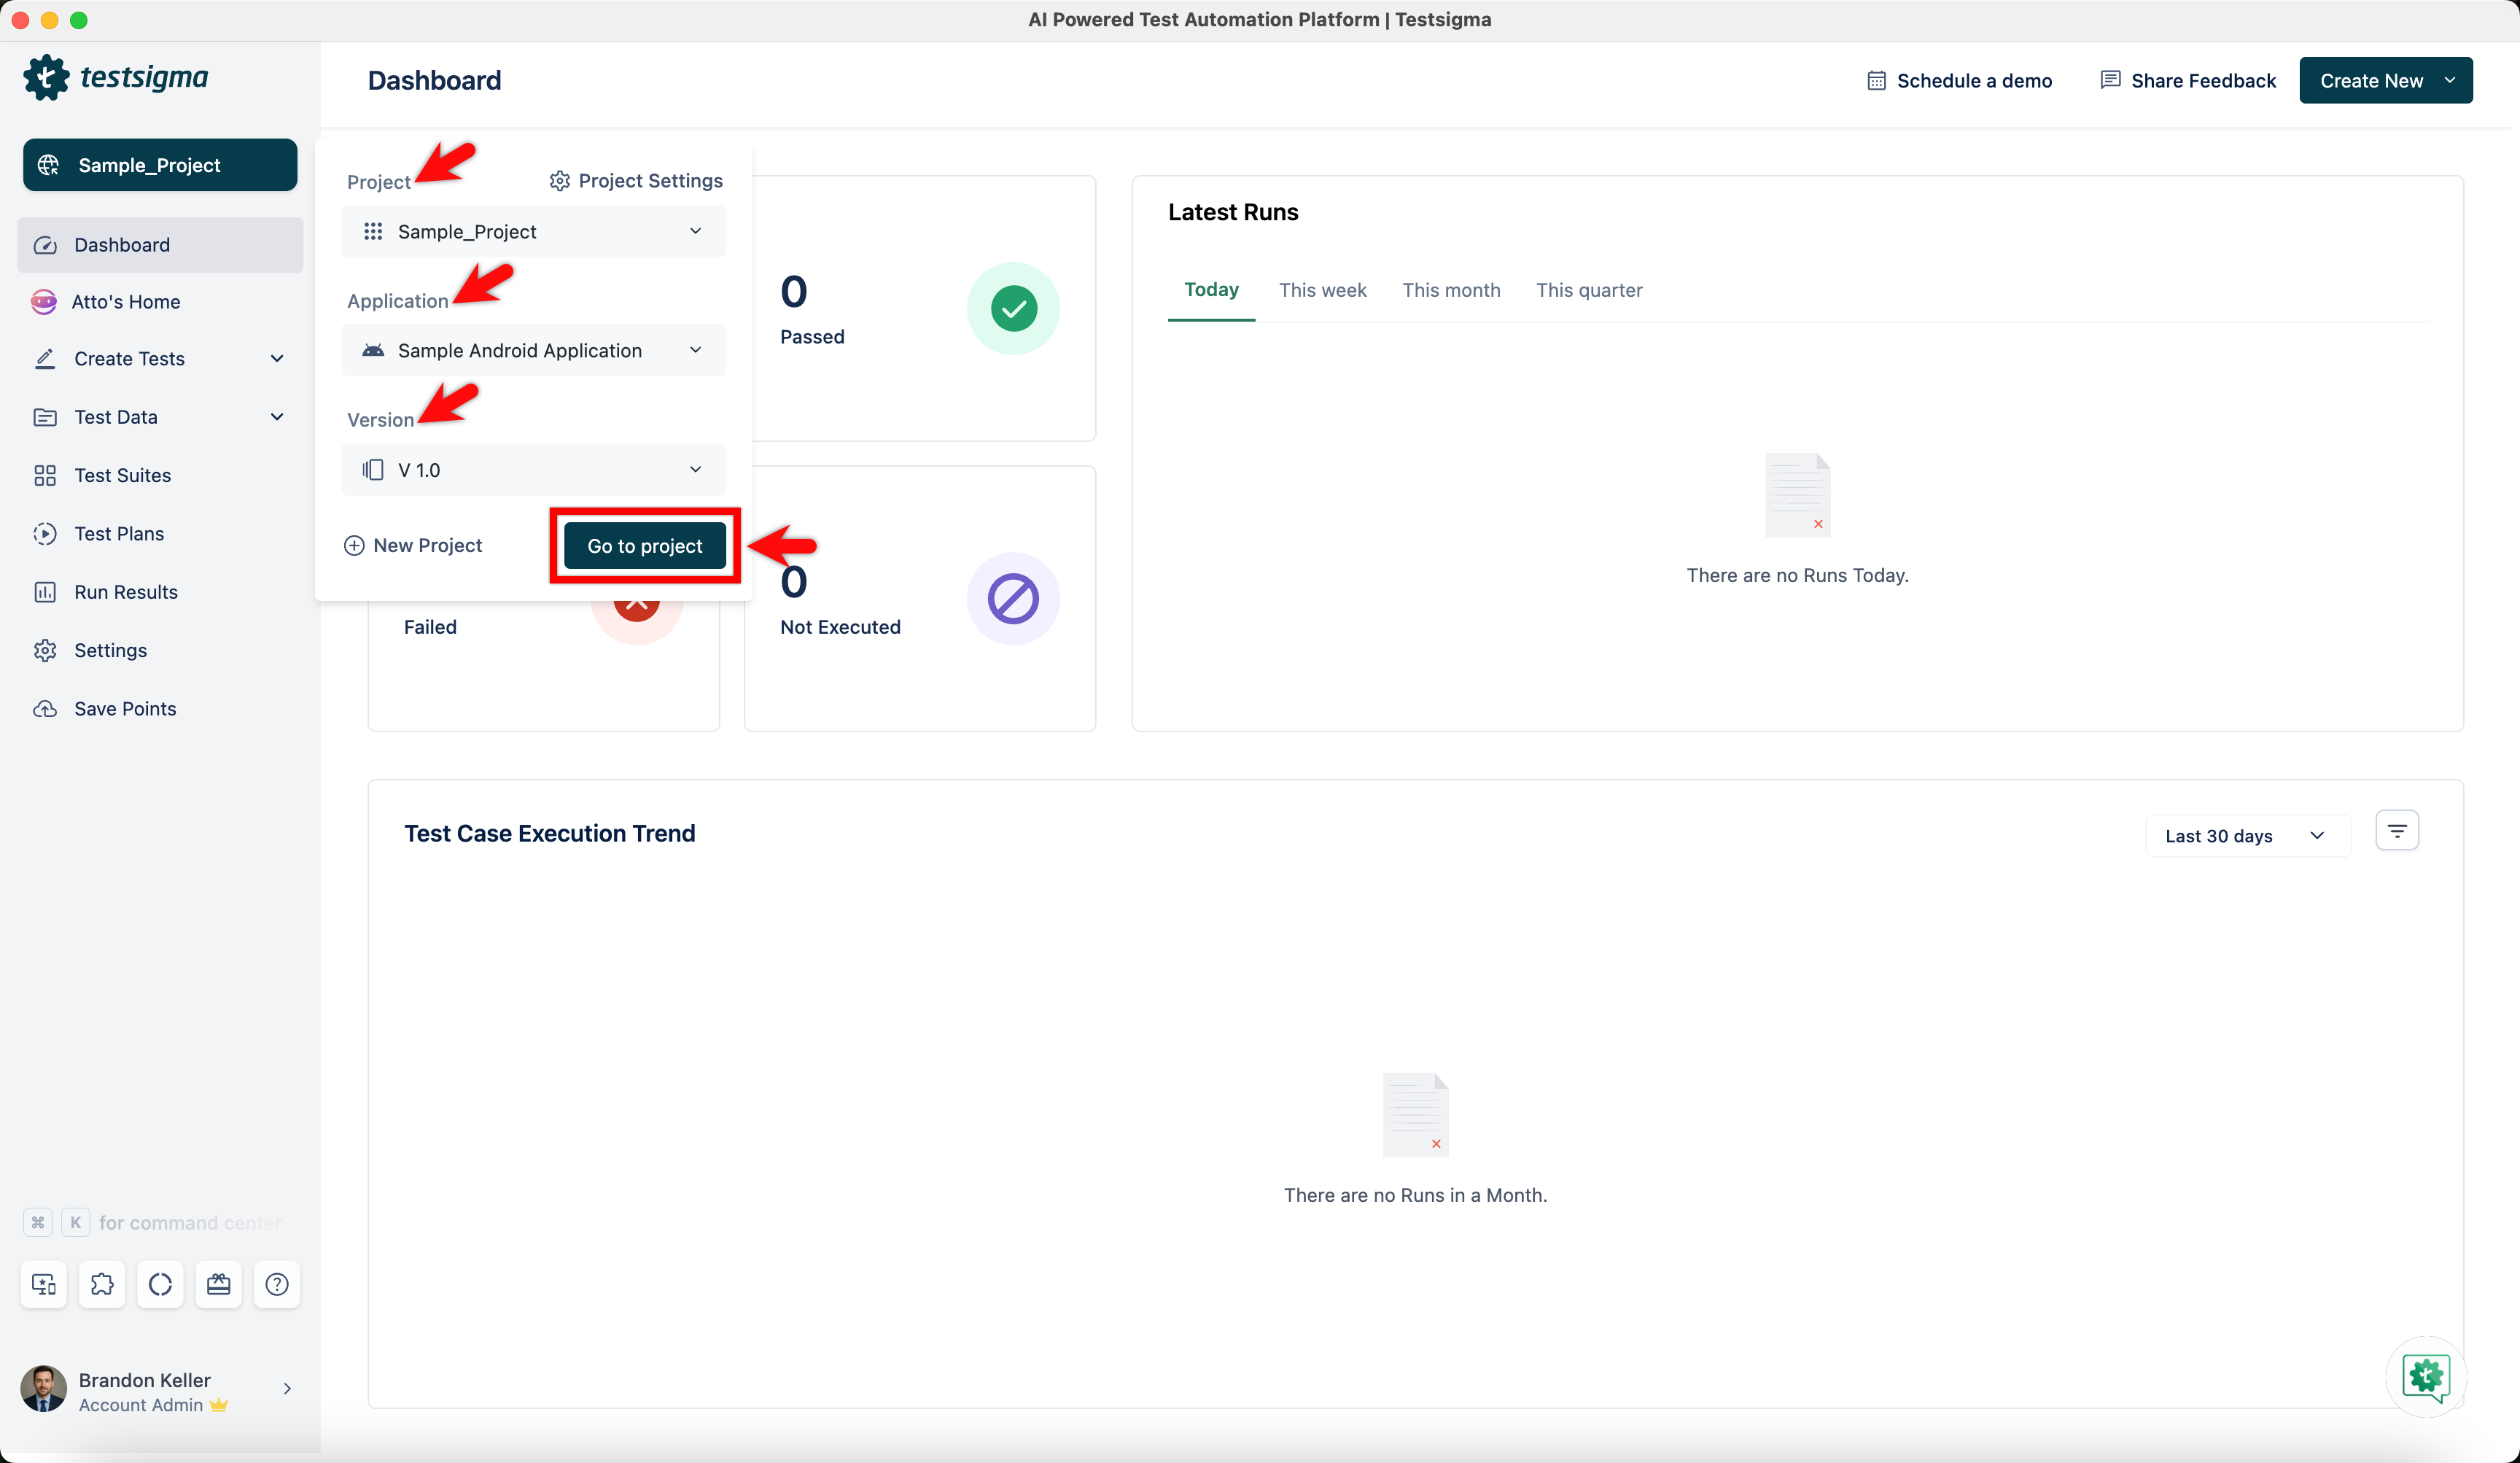Select the Last 30 days dropdown
Image resolution: width=2520 pixels, height=1463 pixels.
[x=2246, y=836]
